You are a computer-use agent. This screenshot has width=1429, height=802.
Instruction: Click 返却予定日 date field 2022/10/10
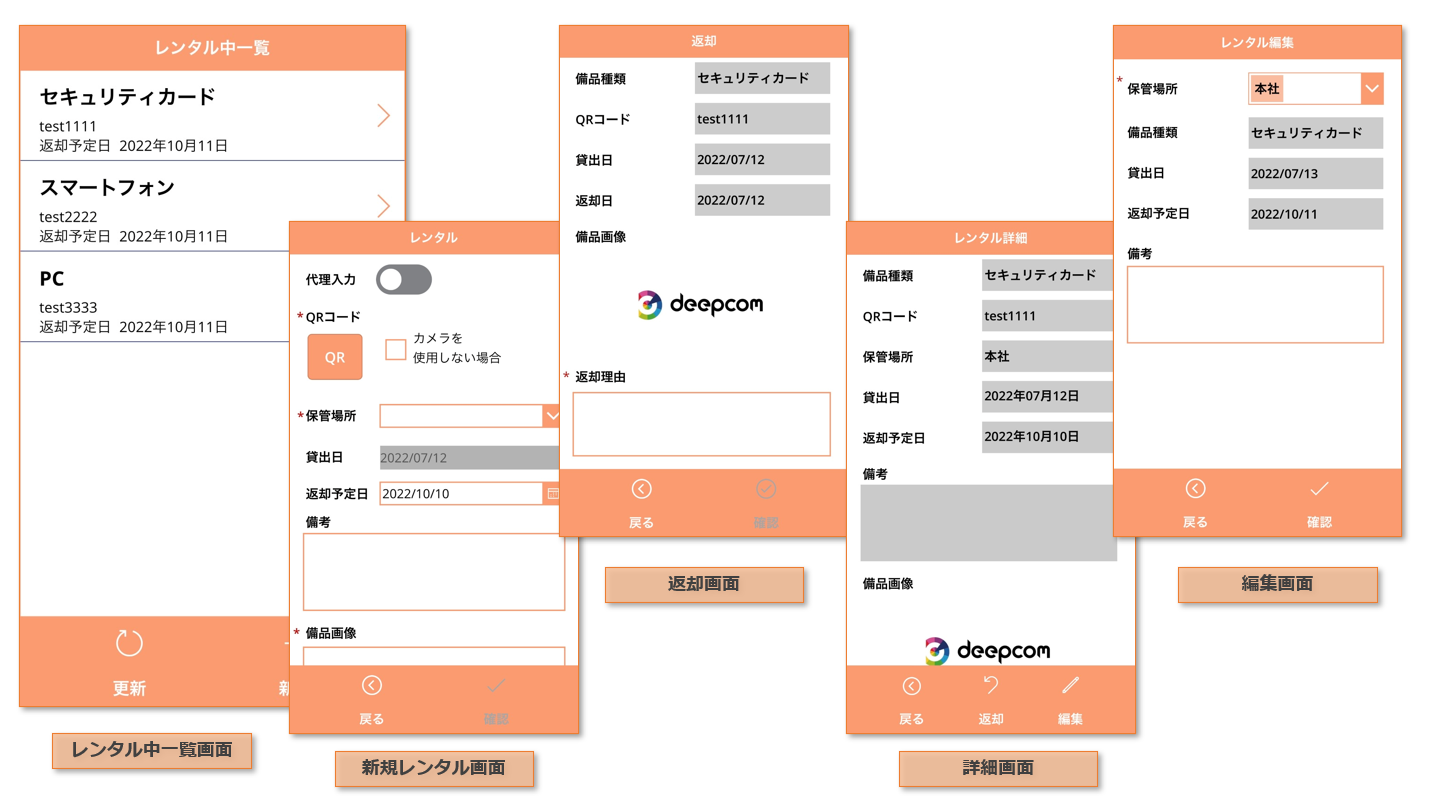[460, 493]
